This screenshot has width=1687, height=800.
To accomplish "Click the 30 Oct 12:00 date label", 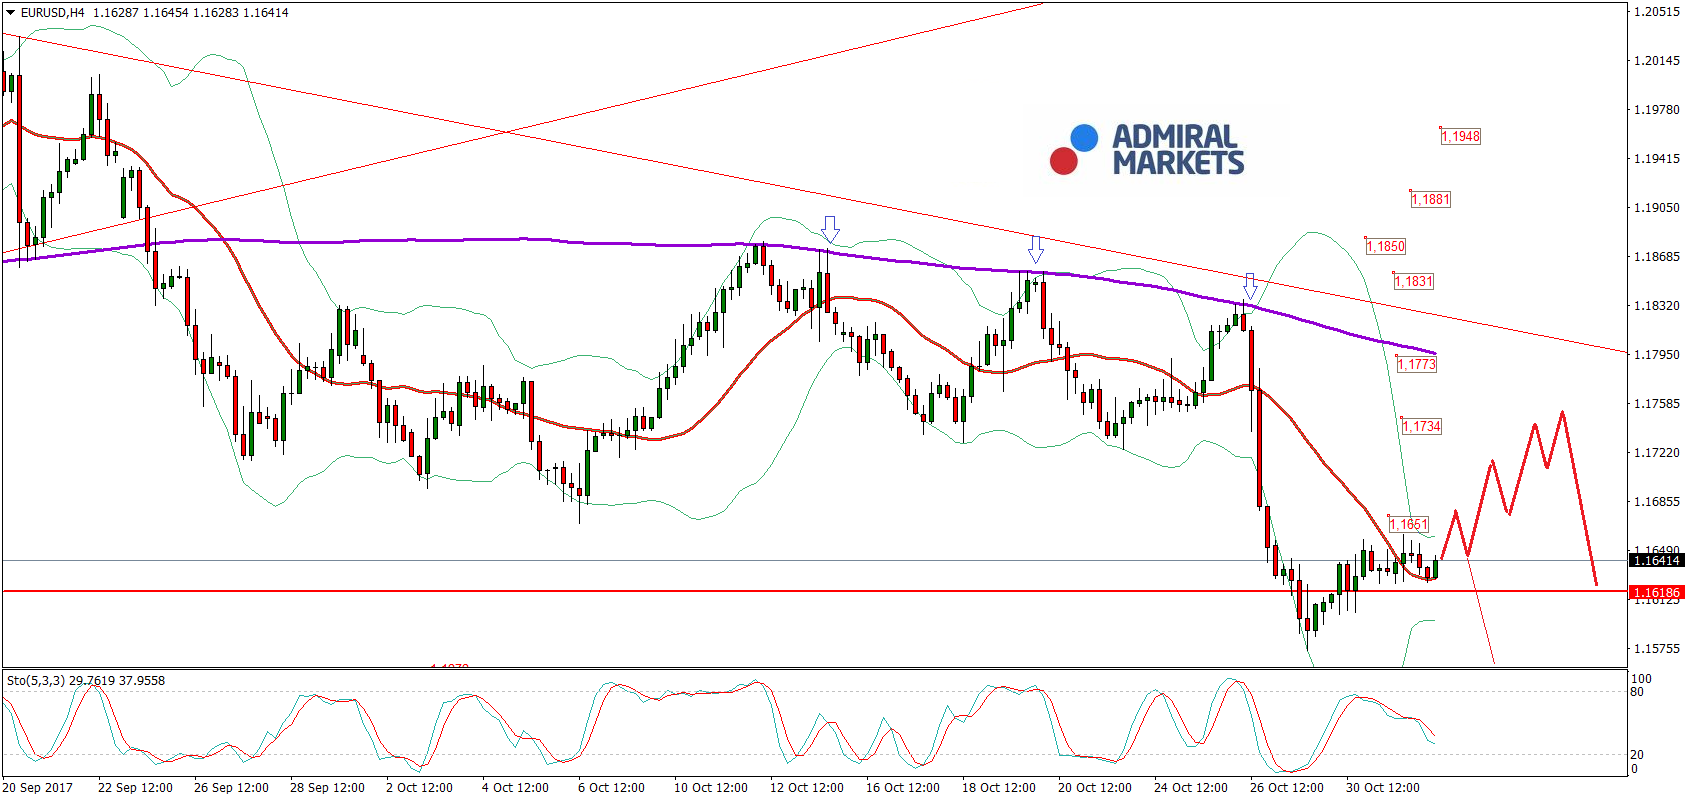I will click(1383, 788).
